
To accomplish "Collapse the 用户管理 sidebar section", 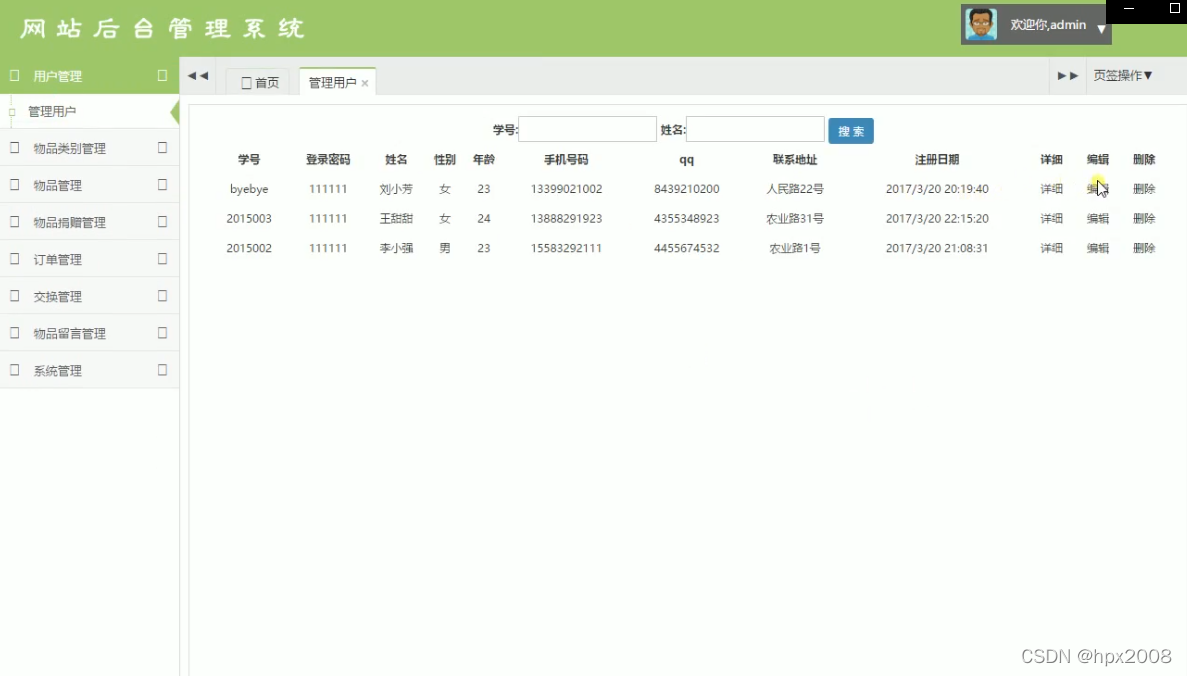I will [x=89, y=76].
